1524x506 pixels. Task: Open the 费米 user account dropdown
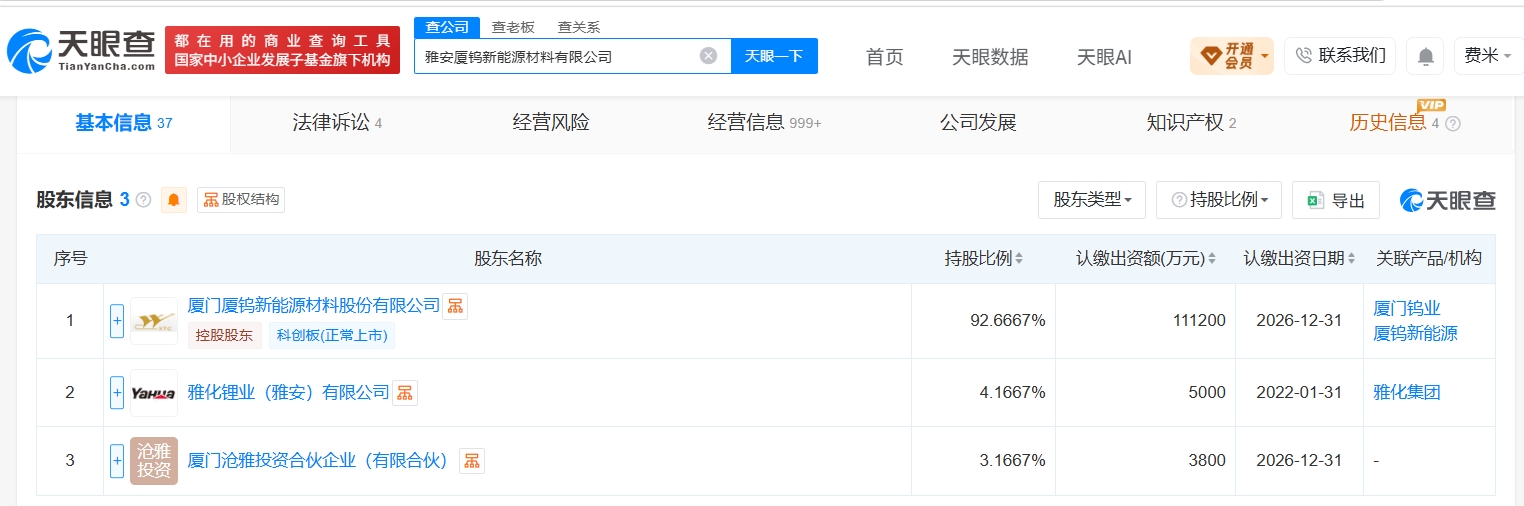(1487, 56)
